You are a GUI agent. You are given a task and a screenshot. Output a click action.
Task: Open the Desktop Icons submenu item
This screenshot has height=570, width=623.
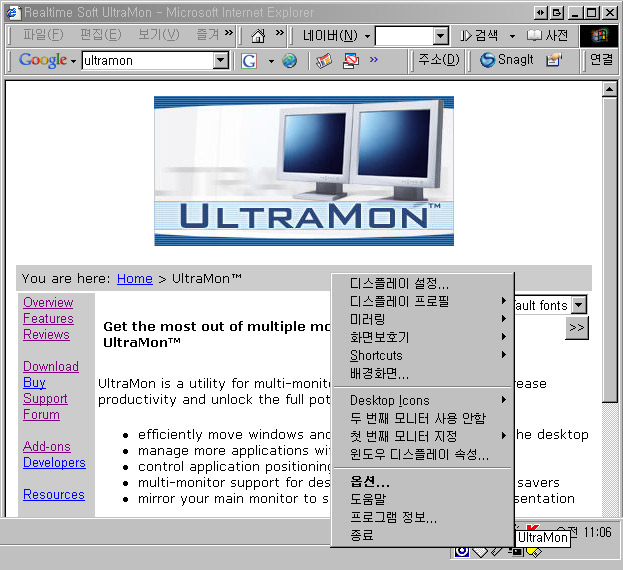[x=422, y=400]
